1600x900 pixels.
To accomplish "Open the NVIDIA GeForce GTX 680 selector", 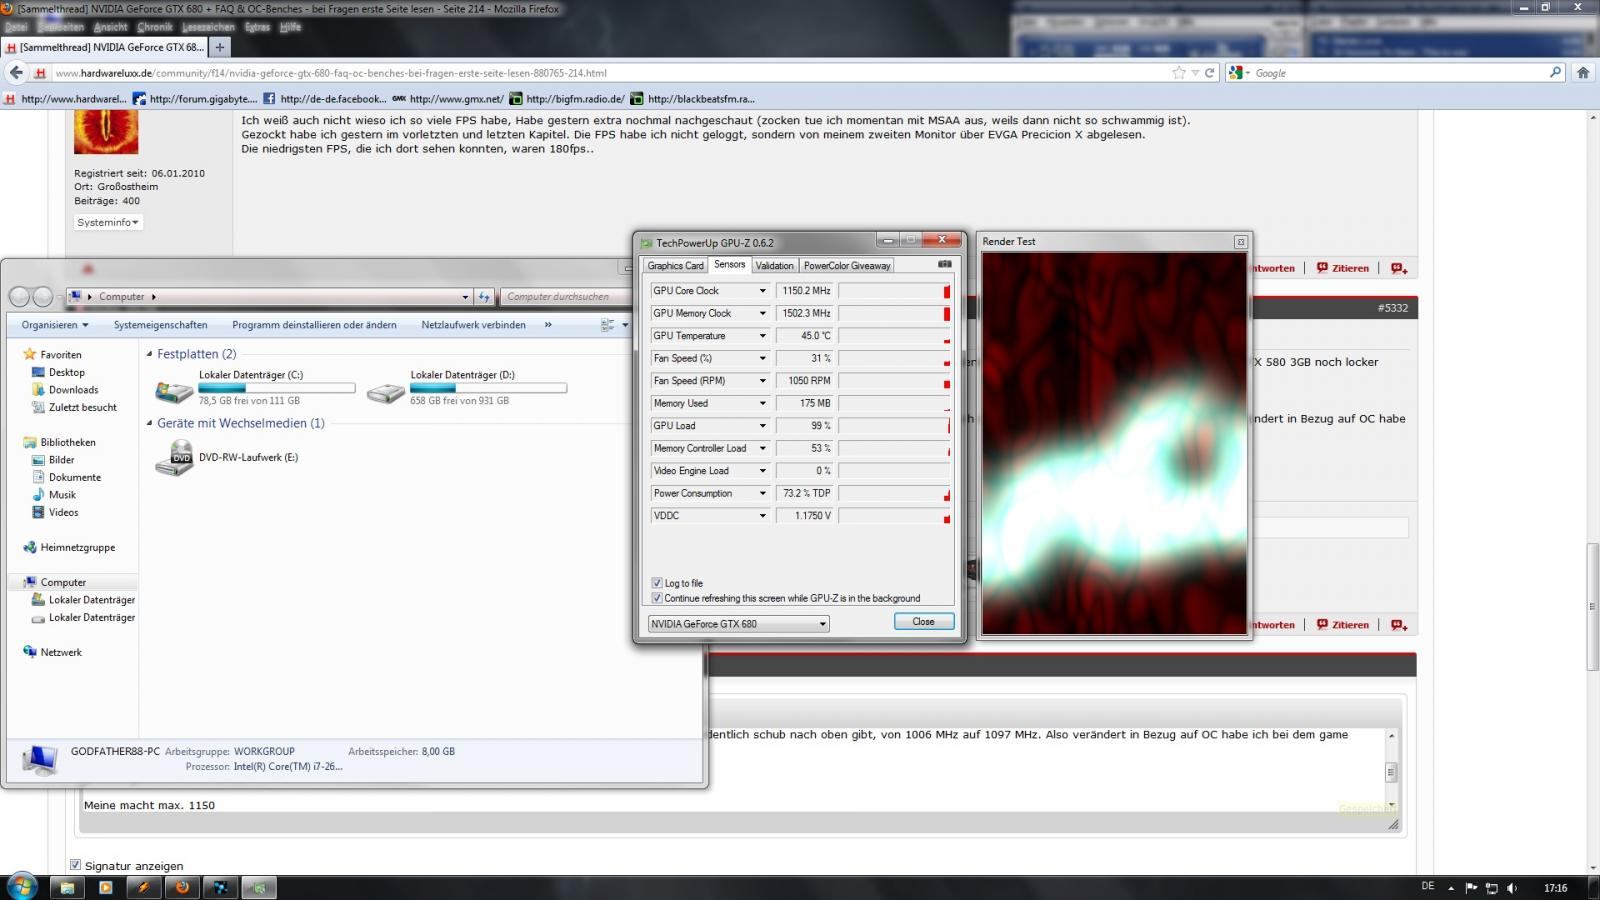I will [739, 624].
